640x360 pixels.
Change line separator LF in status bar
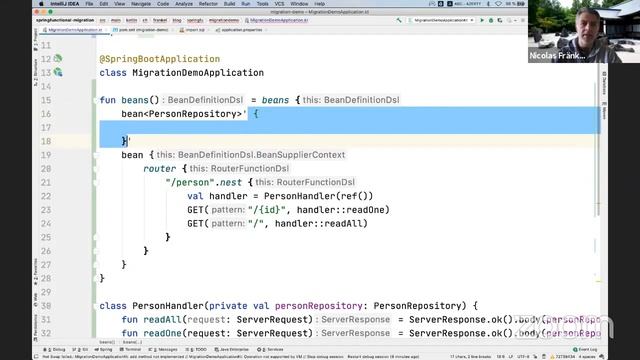click(511, 357)
